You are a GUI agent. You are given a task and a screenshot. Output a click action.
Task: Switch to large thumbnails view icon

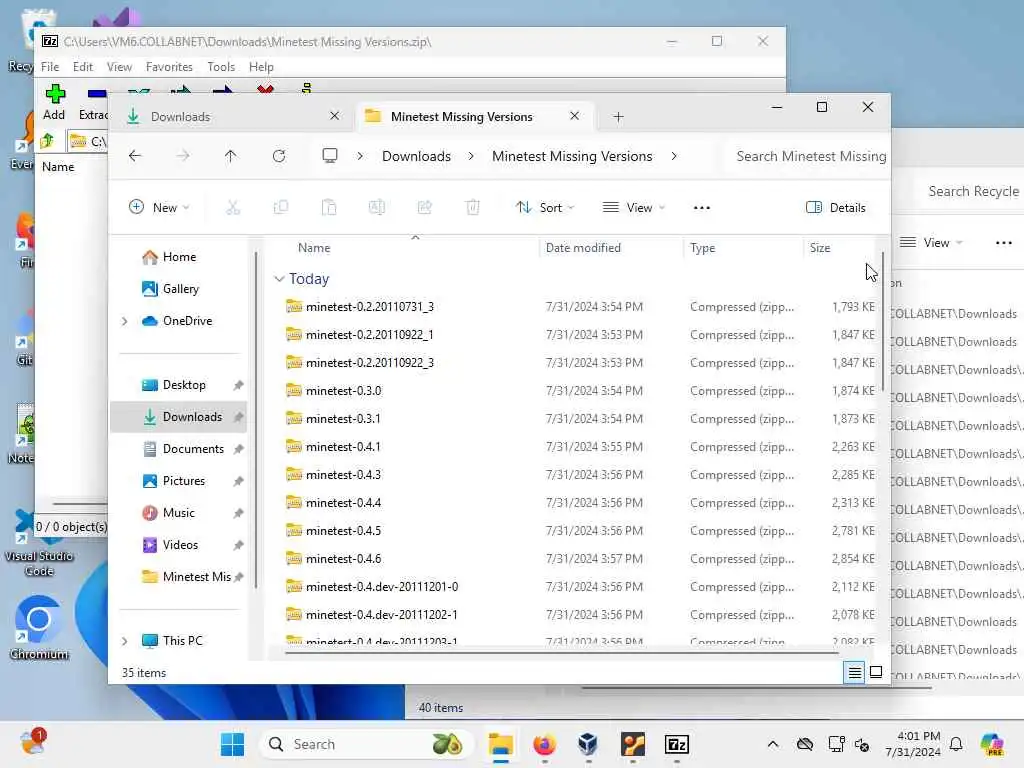[876, 672]
